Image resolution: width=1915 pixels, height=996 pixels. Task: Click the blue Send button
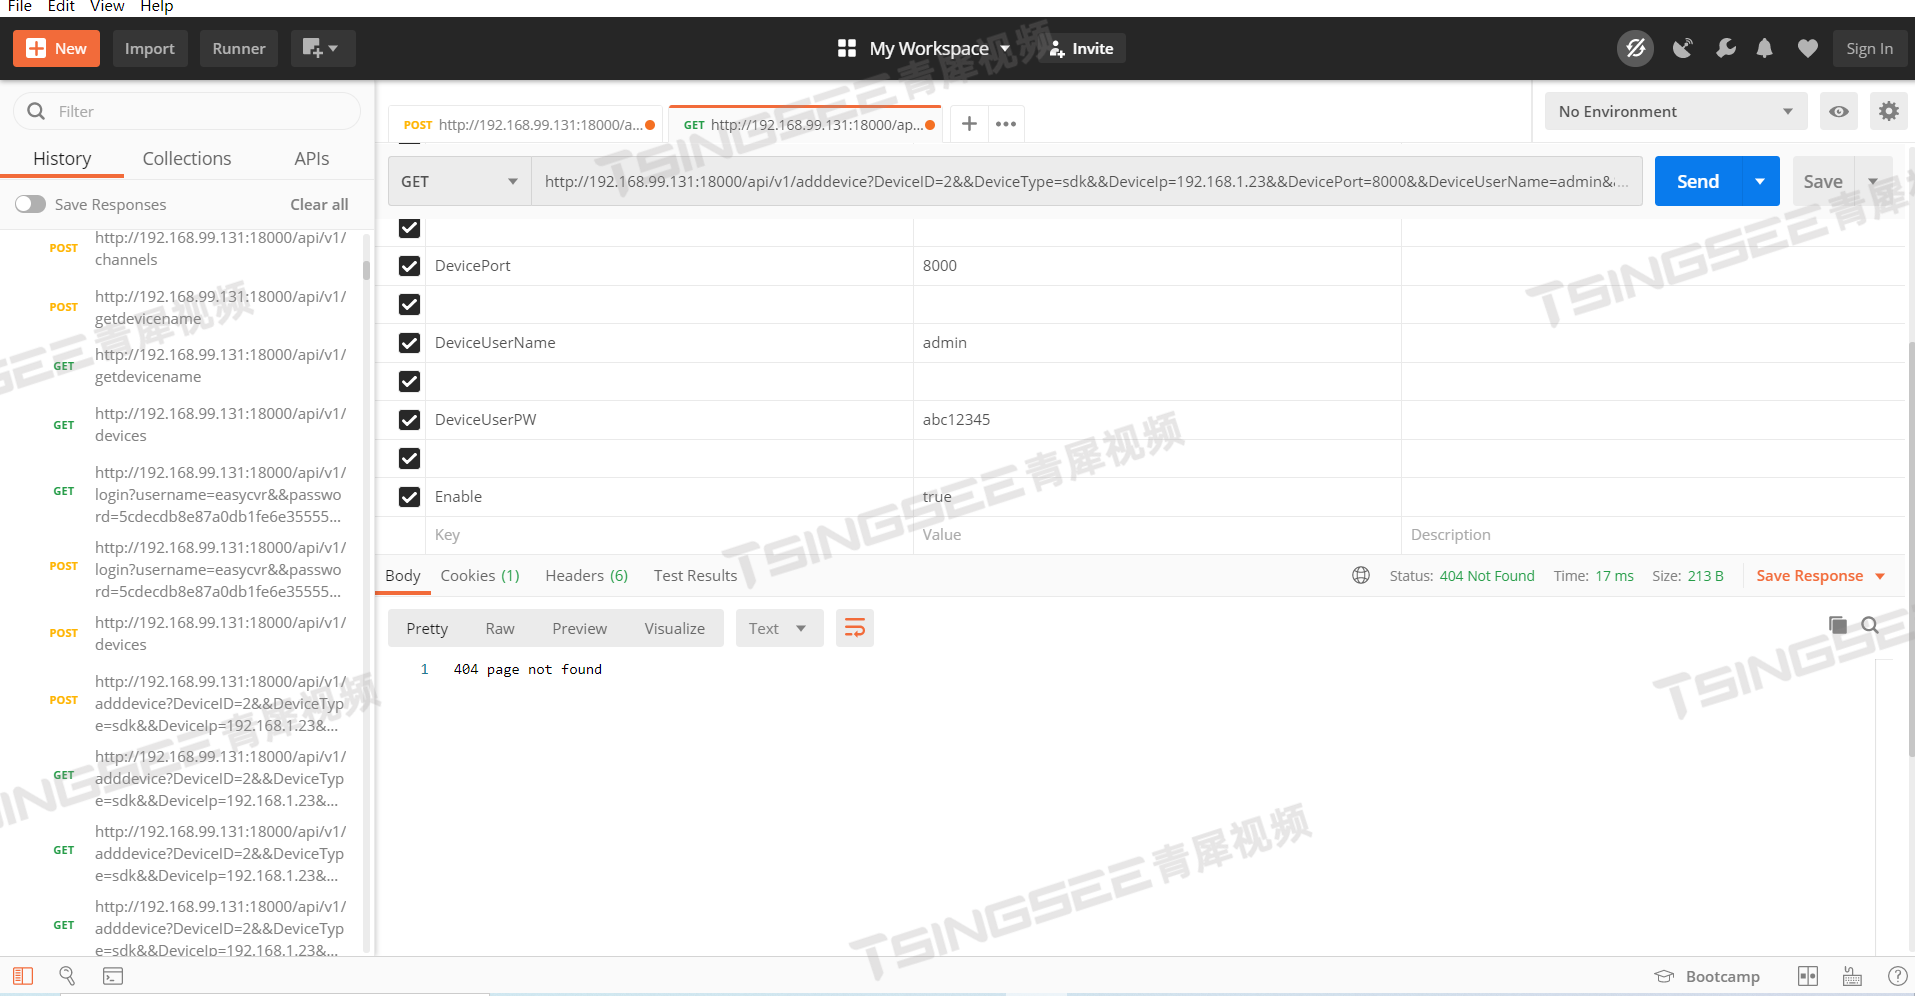1698,181
